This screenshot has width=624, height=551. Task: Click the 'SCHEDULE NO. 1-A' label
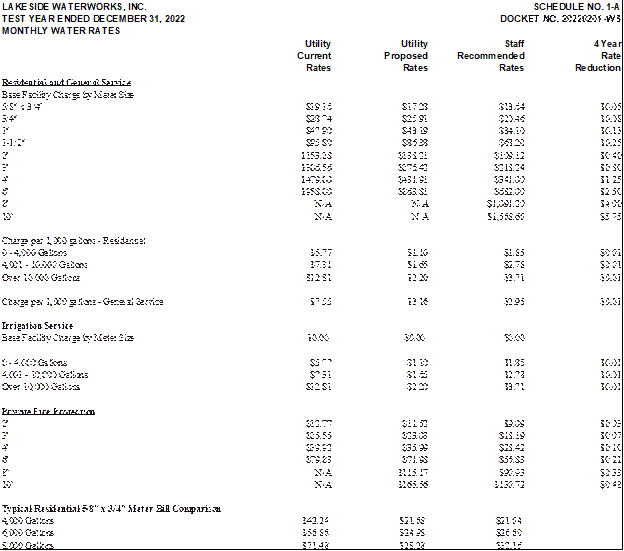[577, 7]
